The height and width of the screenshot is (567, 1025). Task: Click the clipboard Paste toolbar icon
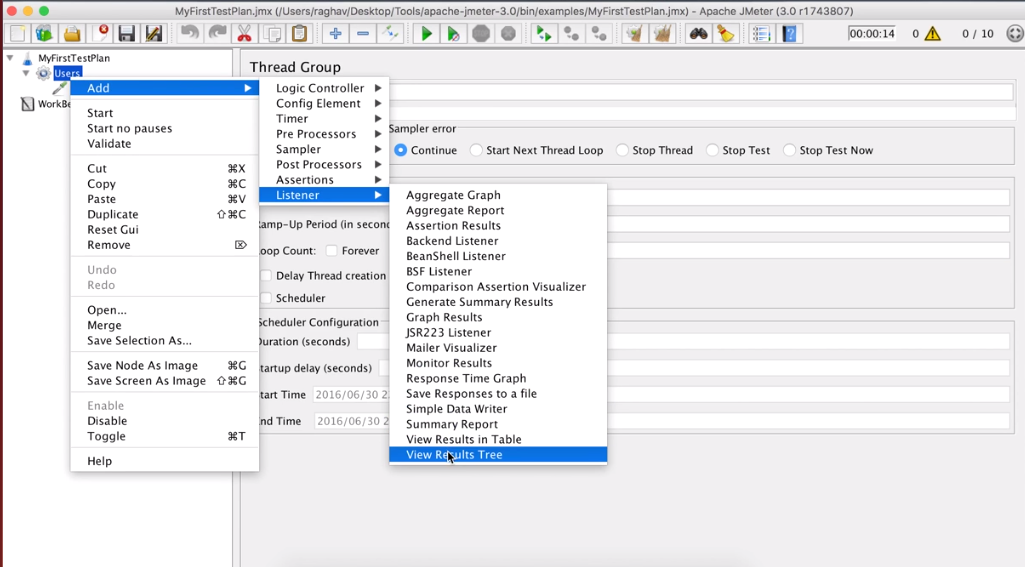[299, 33]
